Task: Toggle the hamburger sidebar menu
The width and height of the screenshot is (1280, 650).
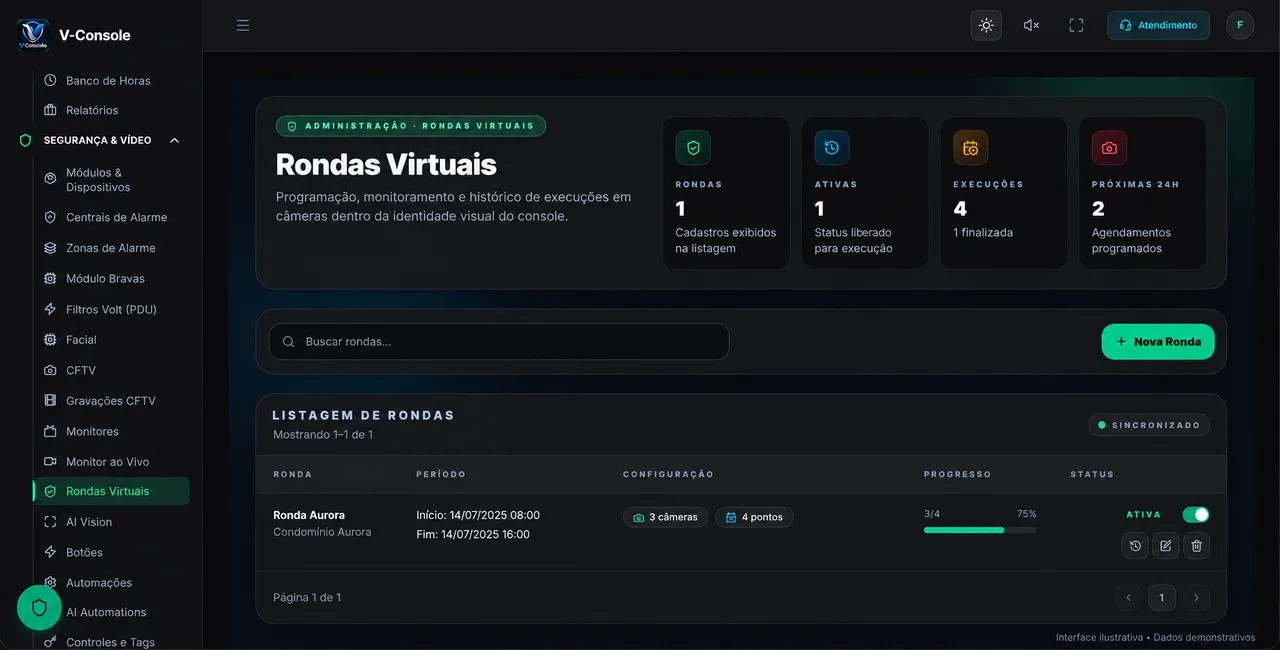Action: (x=243, y=25)
